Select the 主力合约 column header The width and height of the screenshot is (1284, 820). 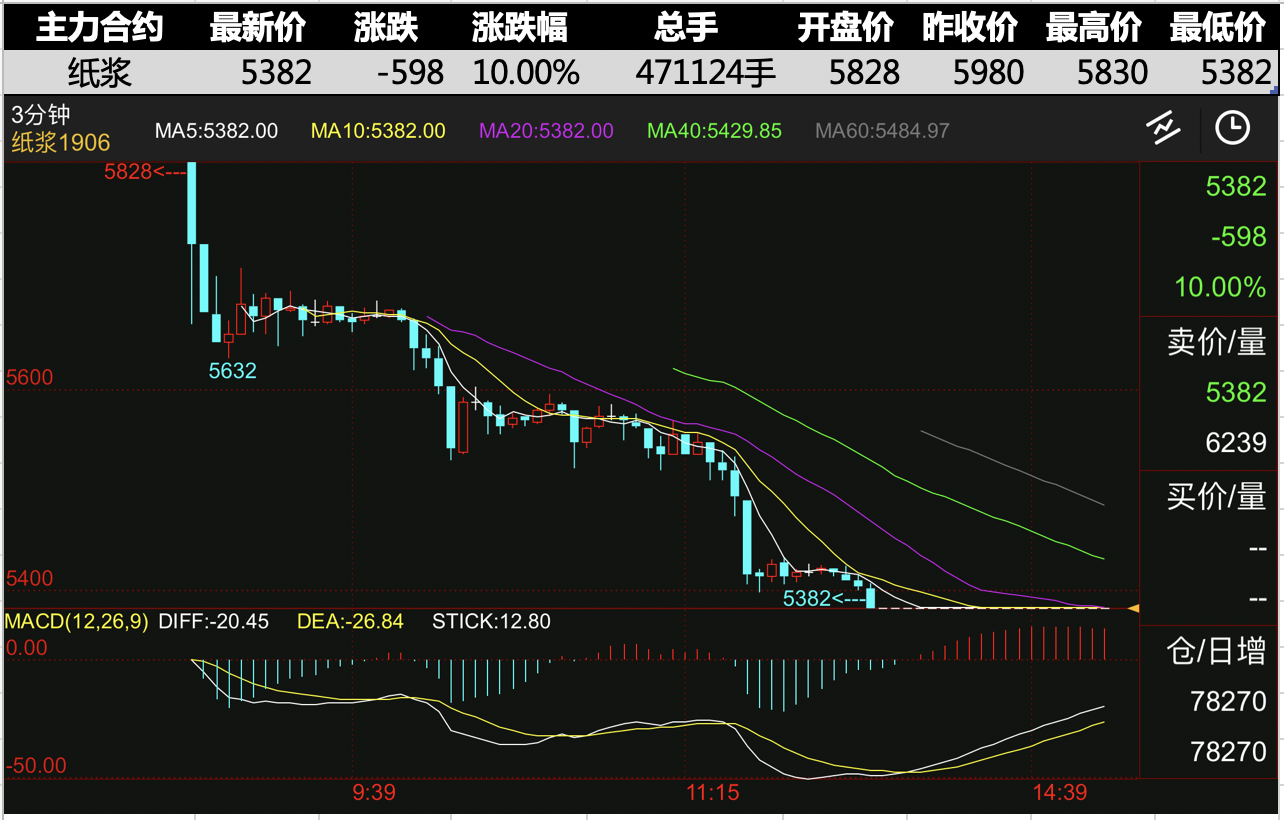coord(100,28)
